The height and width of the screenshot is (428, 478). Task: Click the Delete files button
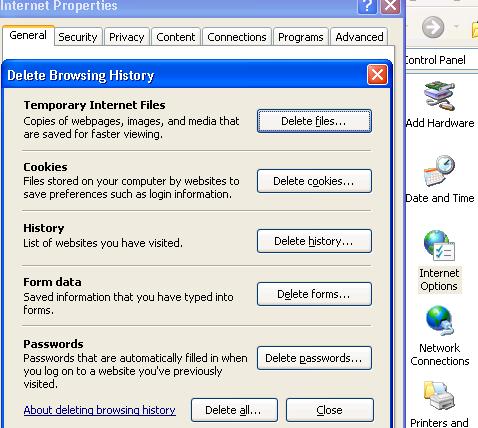[314, 121]
